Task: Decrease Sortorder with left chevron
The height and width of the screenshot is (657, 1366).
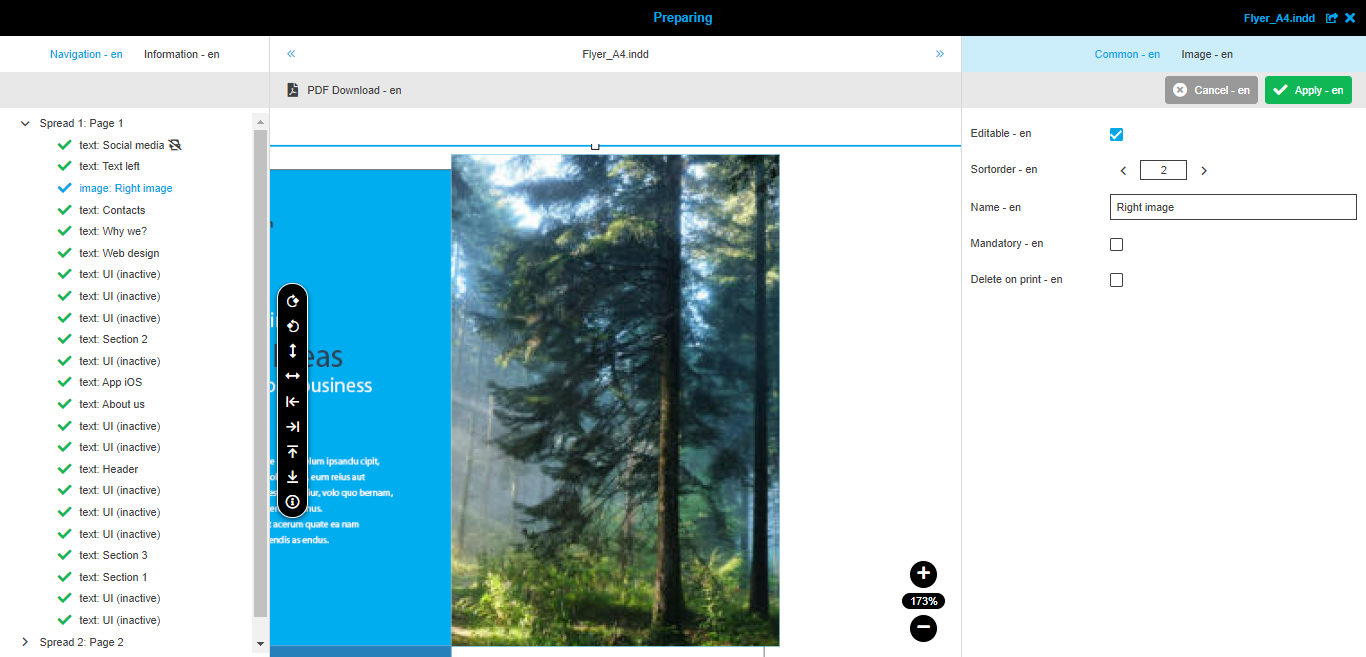Action: click(1123, 171)
